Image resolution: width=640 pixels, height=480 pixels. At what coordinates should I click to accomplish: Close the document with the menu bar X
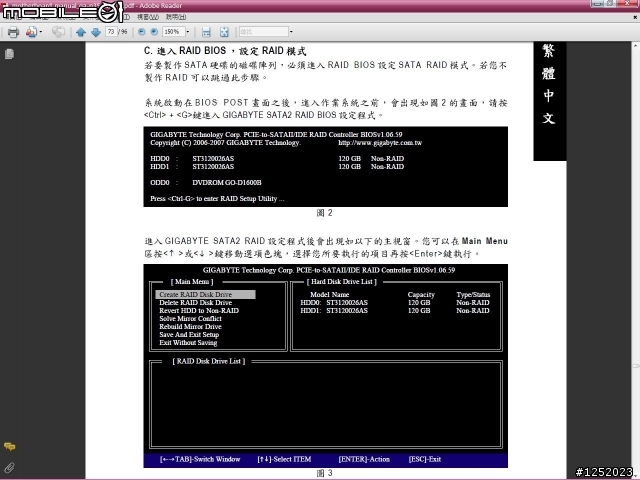pyautogui.click(x=635, y=17)
